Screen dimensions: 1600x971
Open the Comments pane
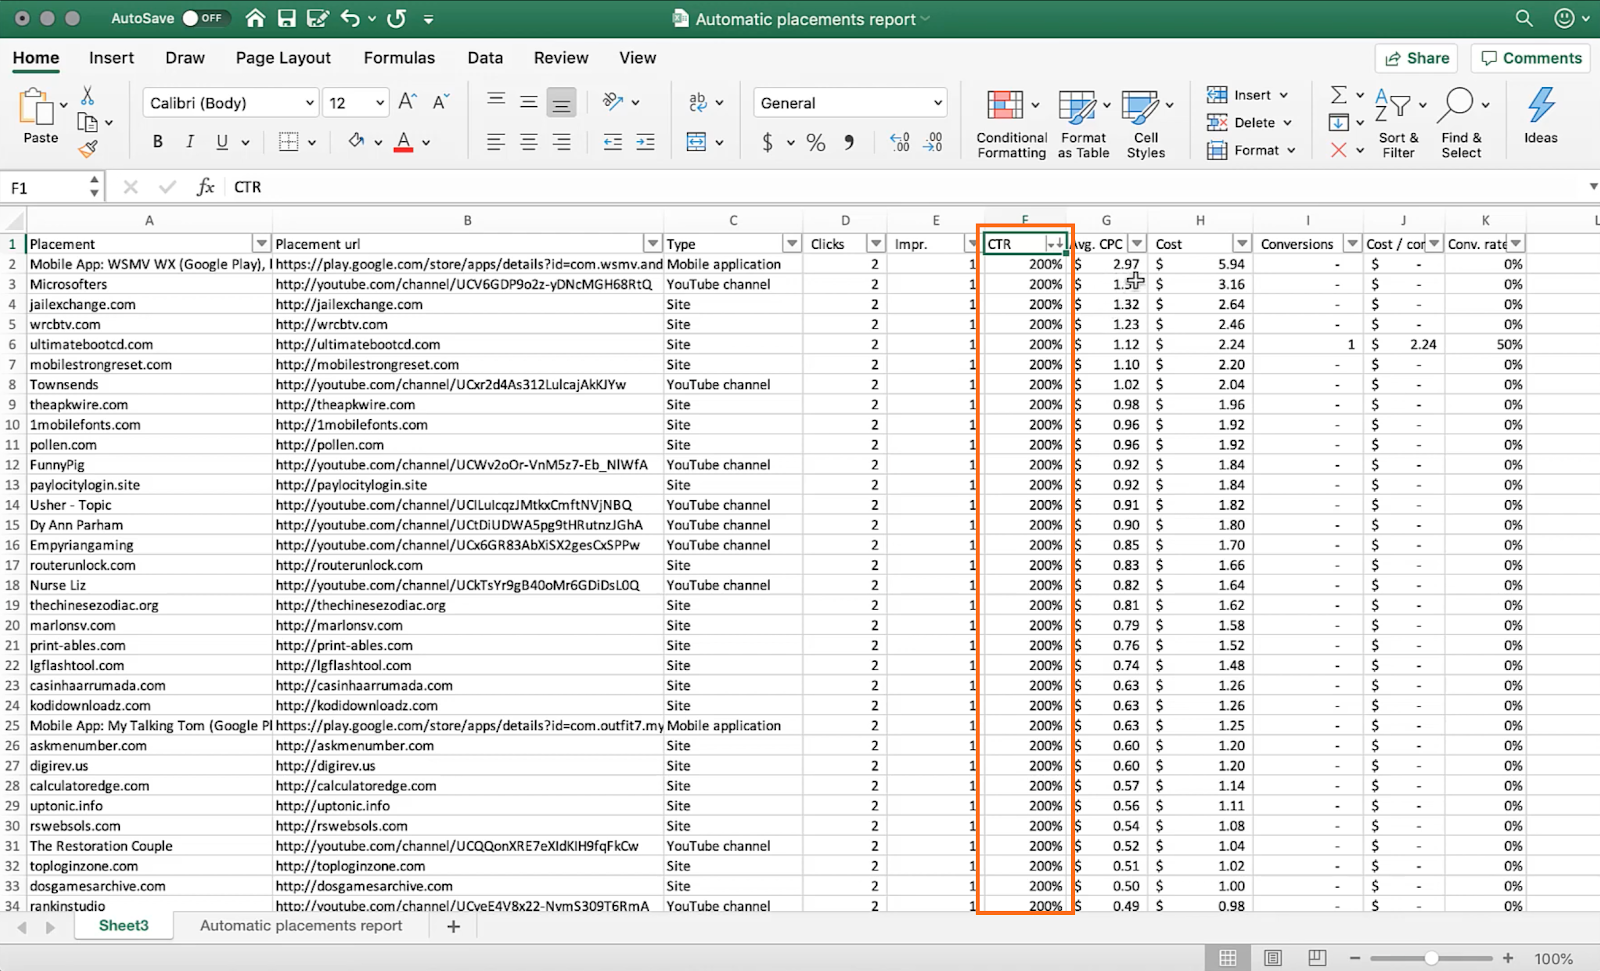click(x=1531, y=58)
